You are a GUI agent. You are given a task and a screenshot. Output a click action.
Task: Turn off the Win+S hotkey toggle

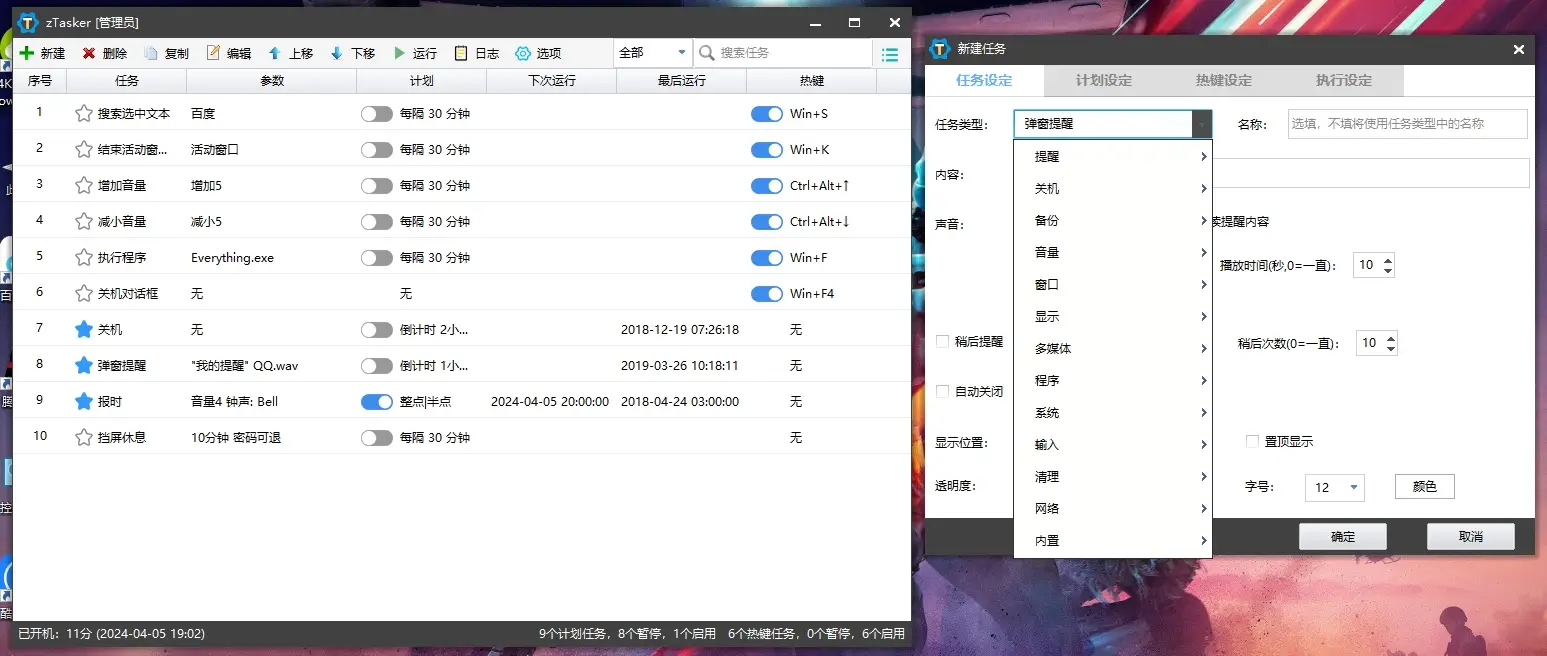(766, 114)
